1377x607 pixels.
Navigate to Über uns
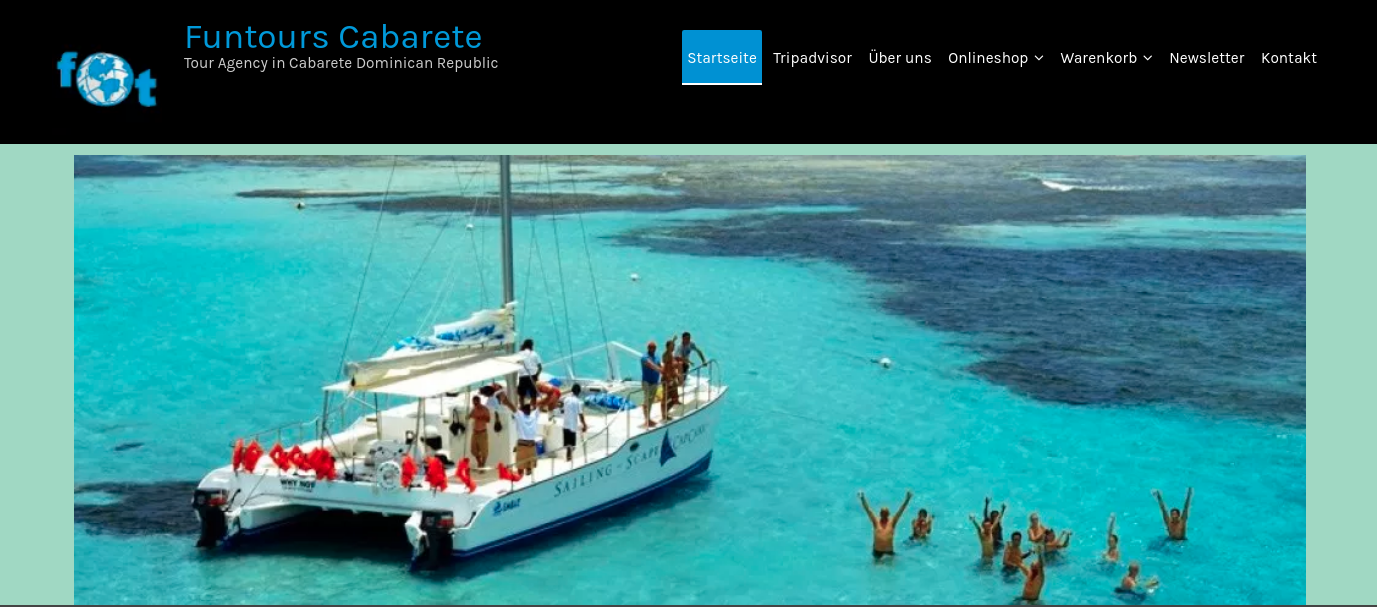click(x=900, y=58)
